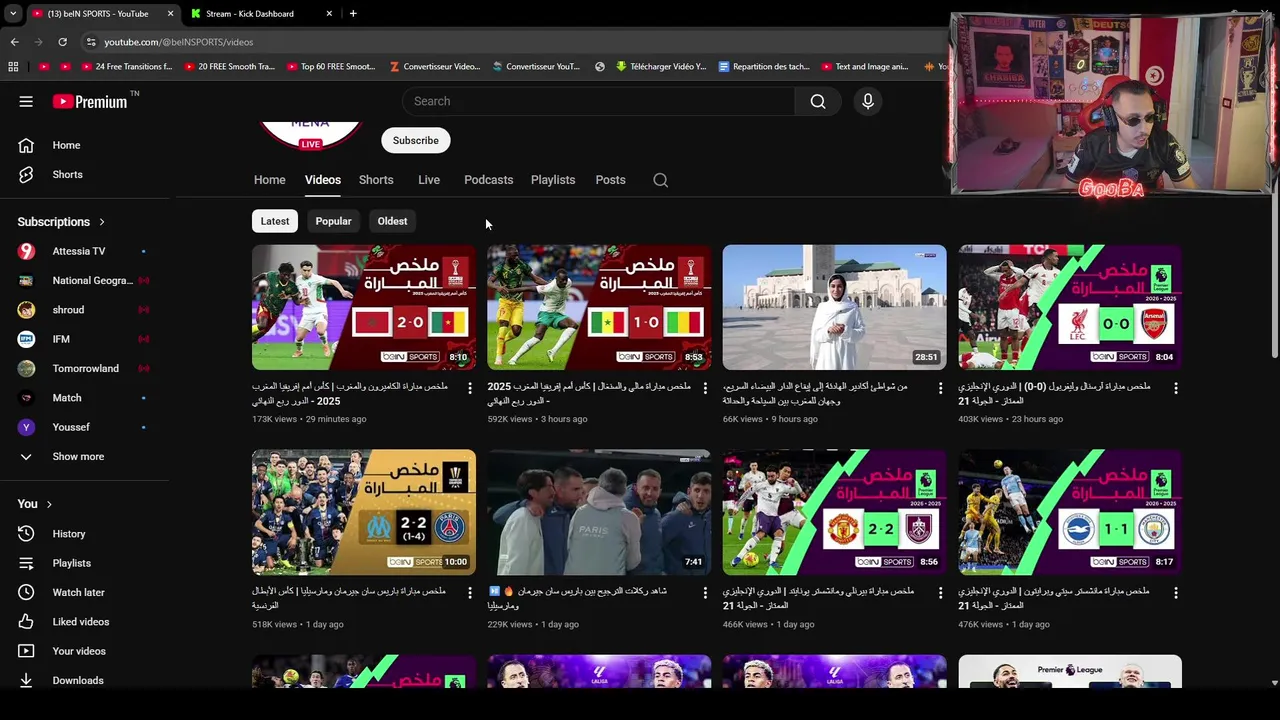Expand Show more subscriptions

(x=78, y=456)
